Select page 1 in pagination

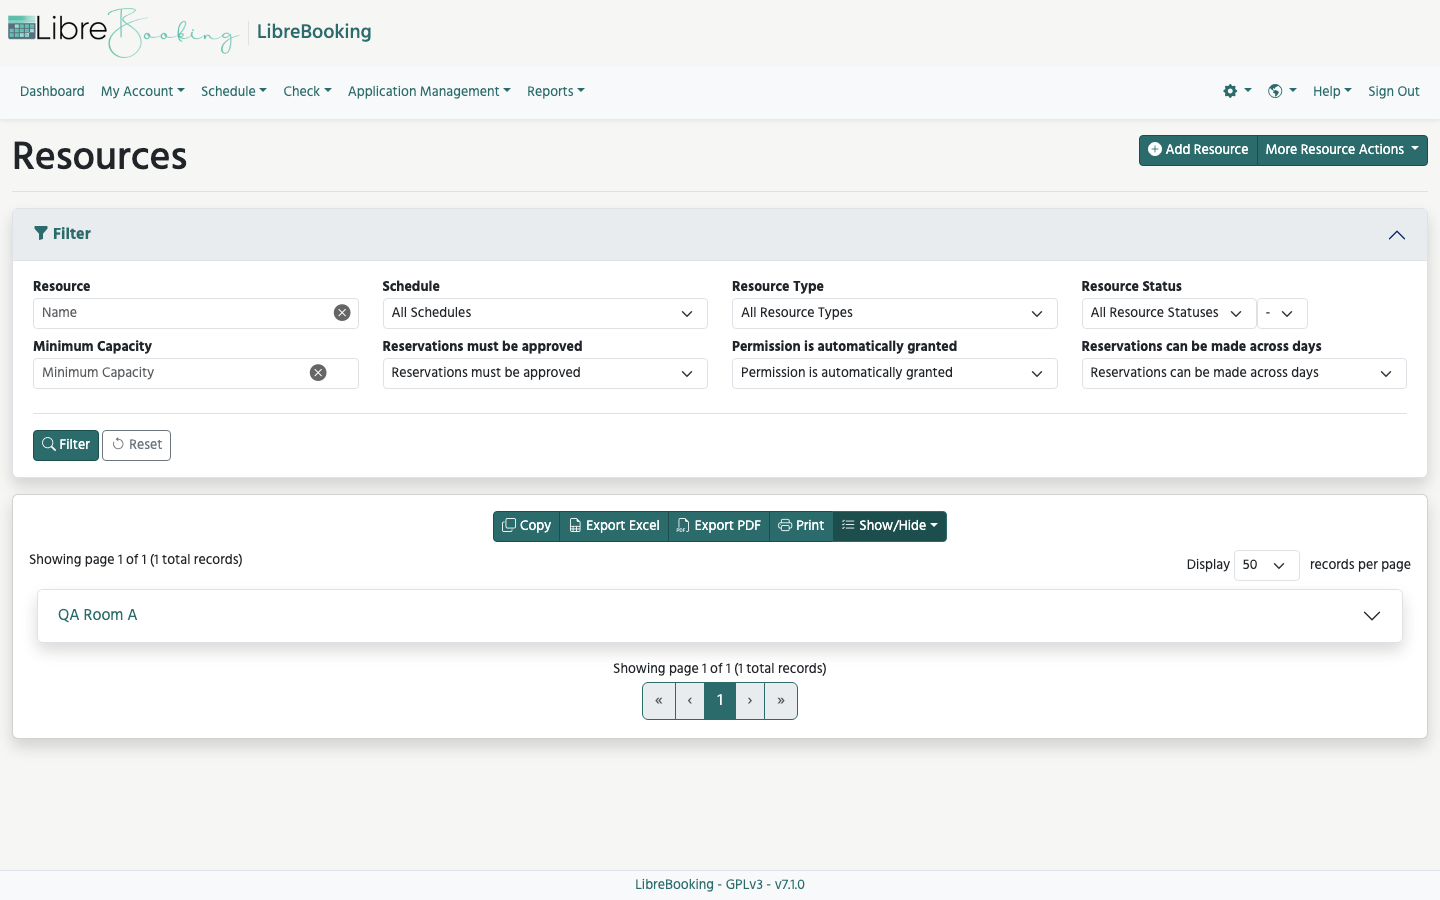coord(720,701)
